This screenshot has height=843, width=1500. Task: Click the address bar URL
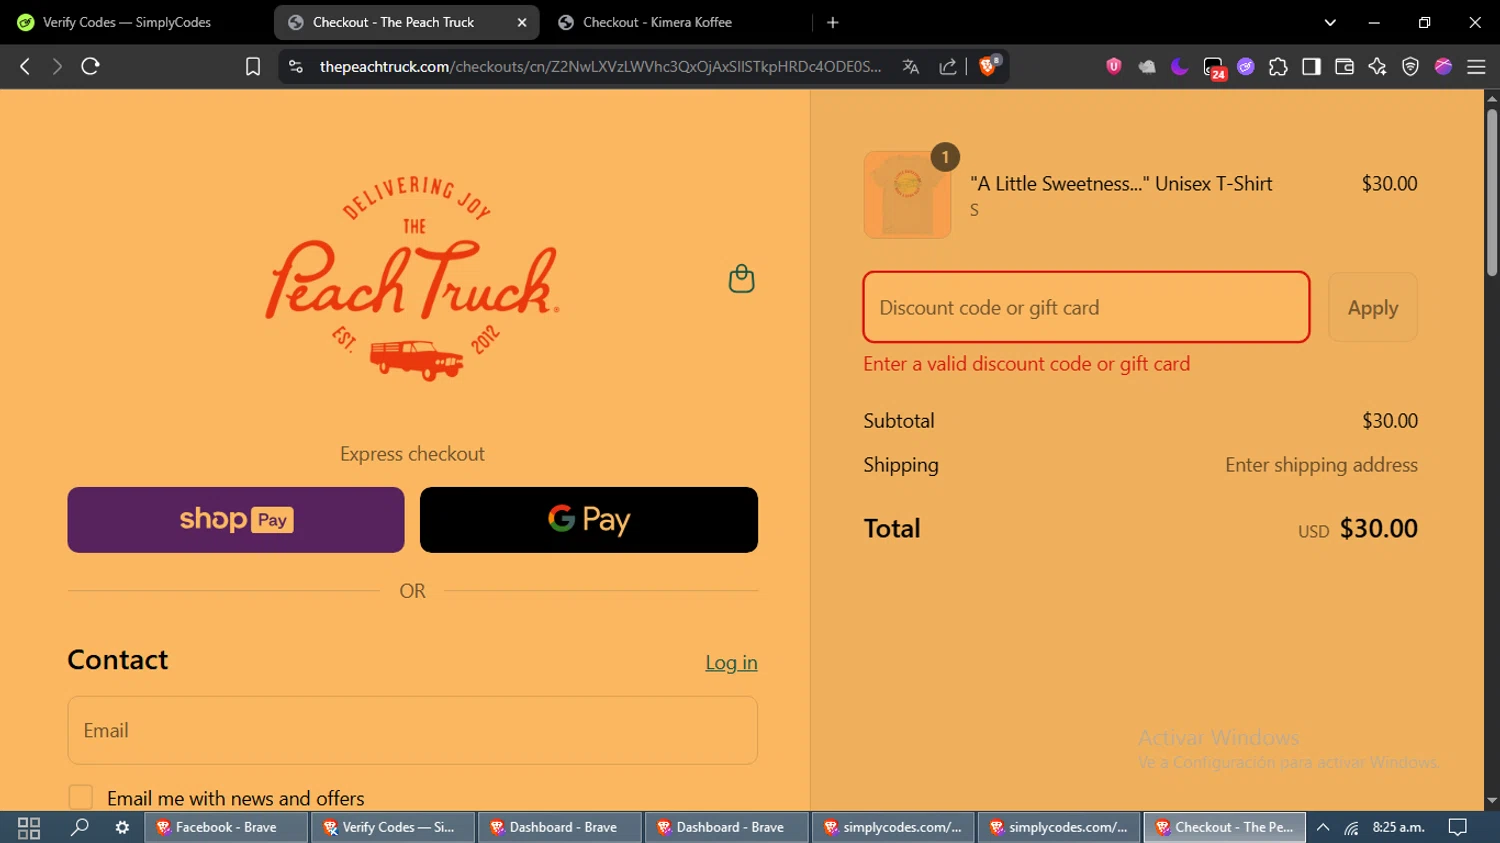click(600, 66)
